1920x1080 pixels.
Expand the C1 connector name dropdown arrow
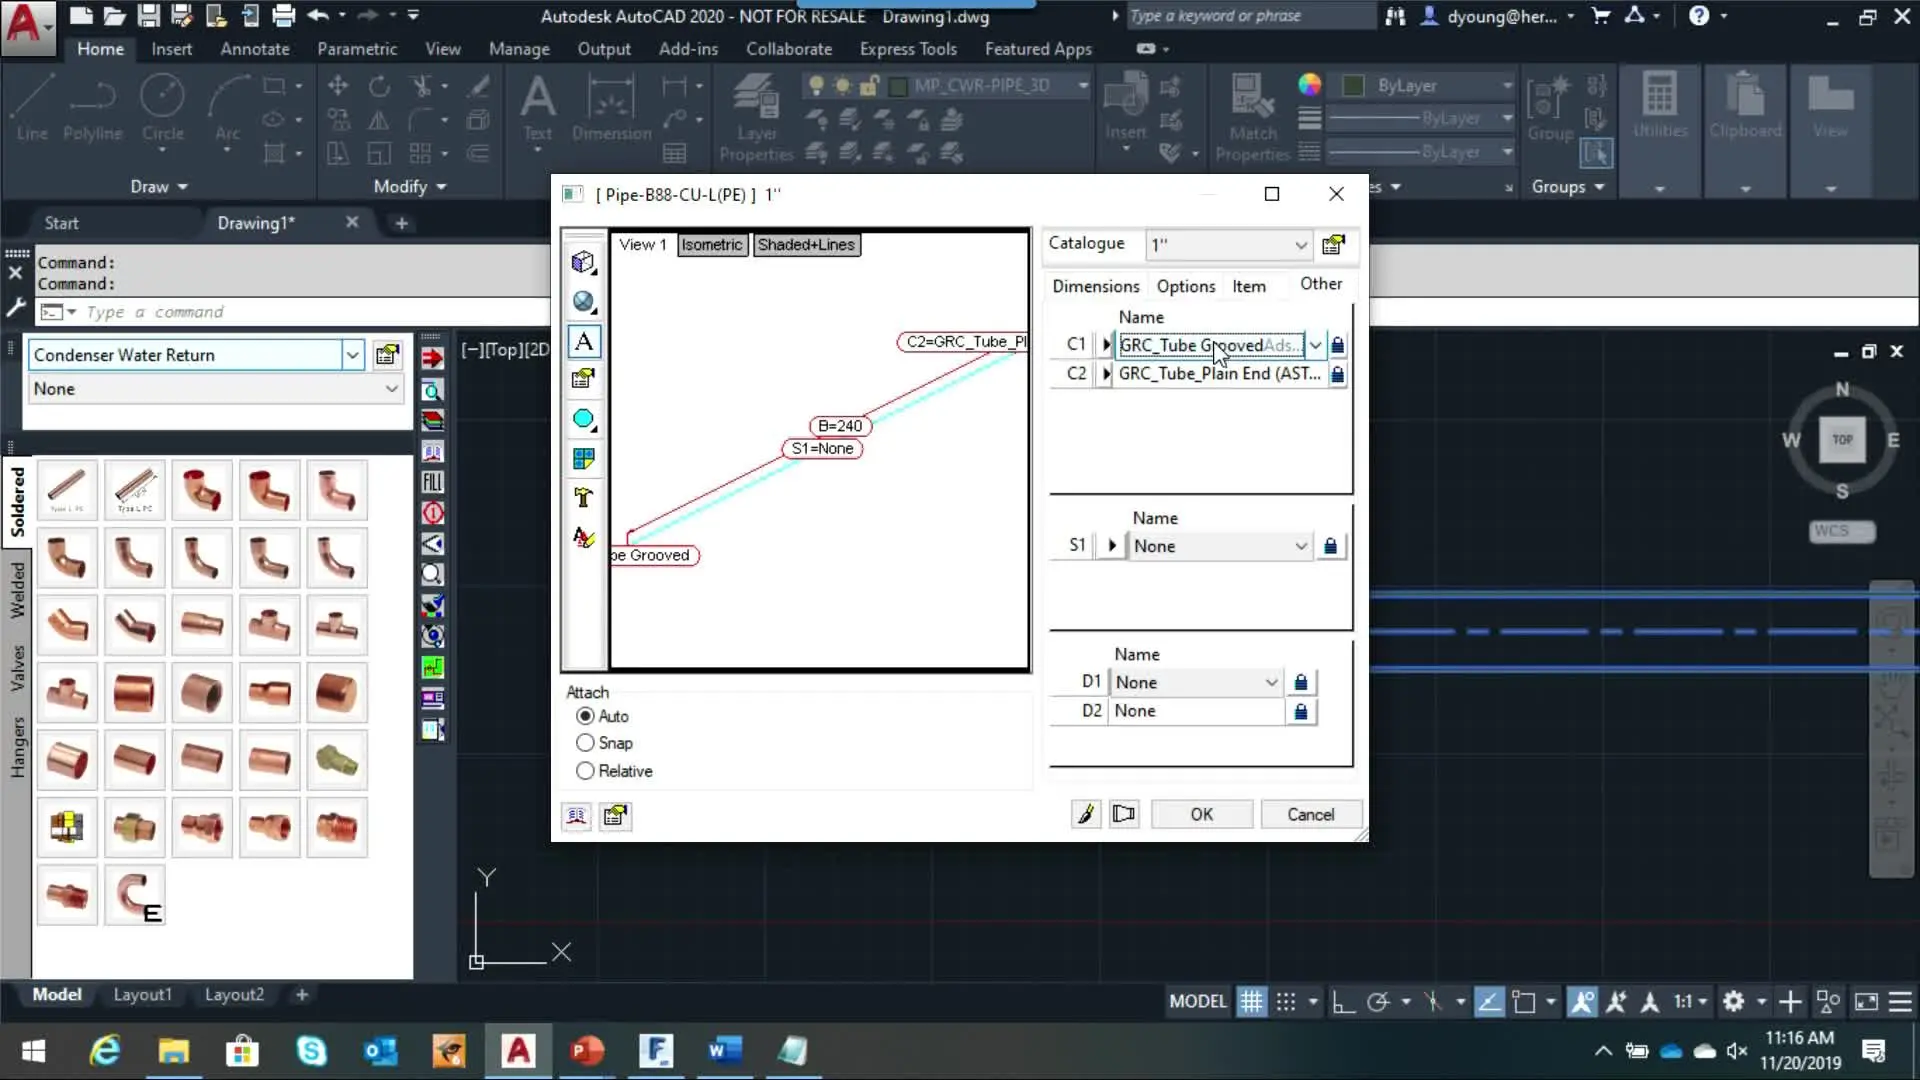pyautogui.click(x=1316, y=345)
